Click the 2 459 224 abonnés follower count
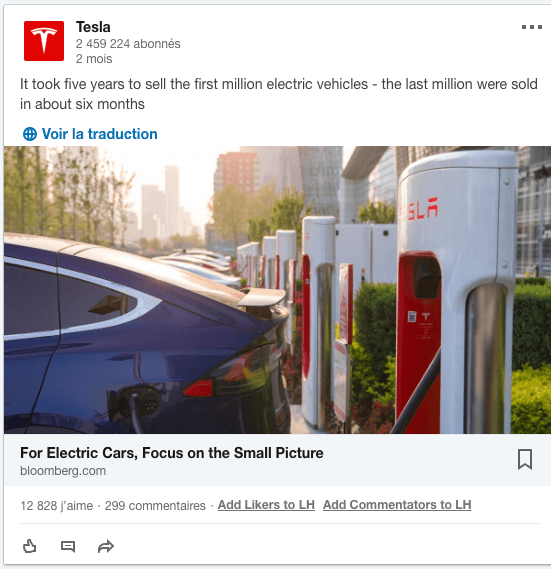Viewport: 551px width, 569px height. click(128, 44)
